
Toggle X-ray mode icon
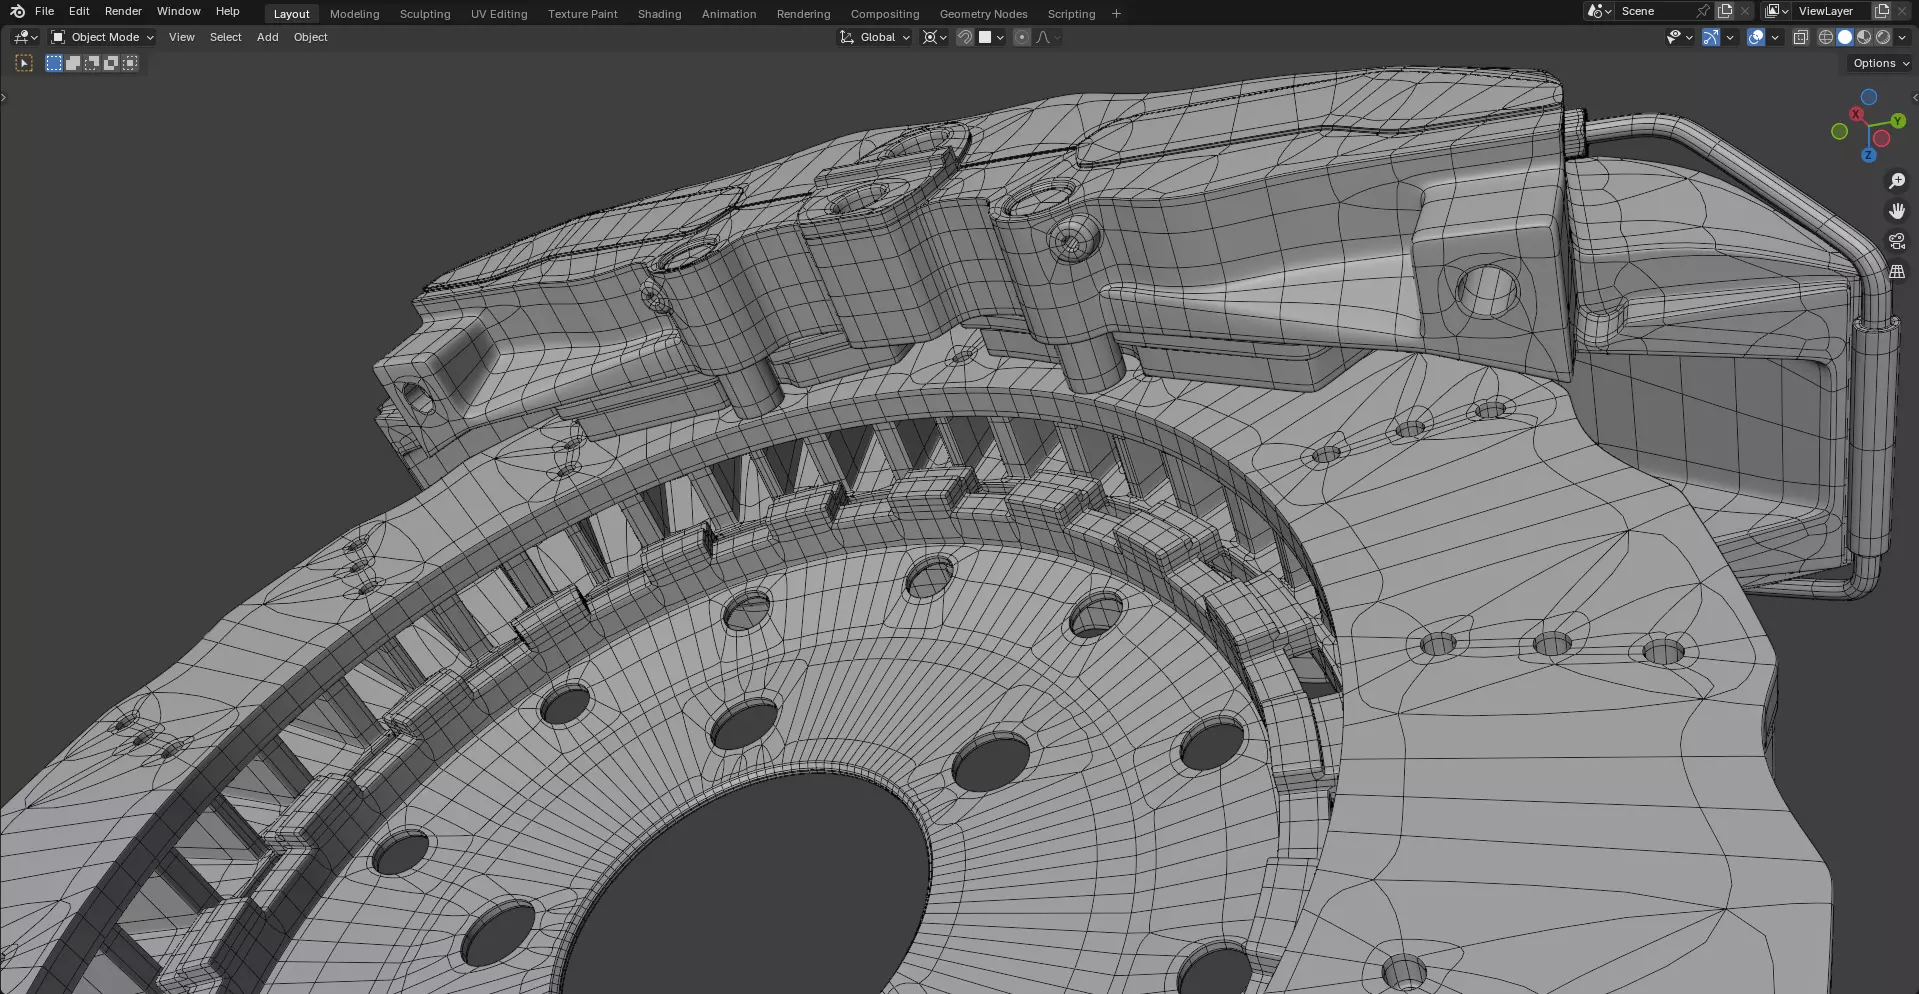click(1801, 37)
